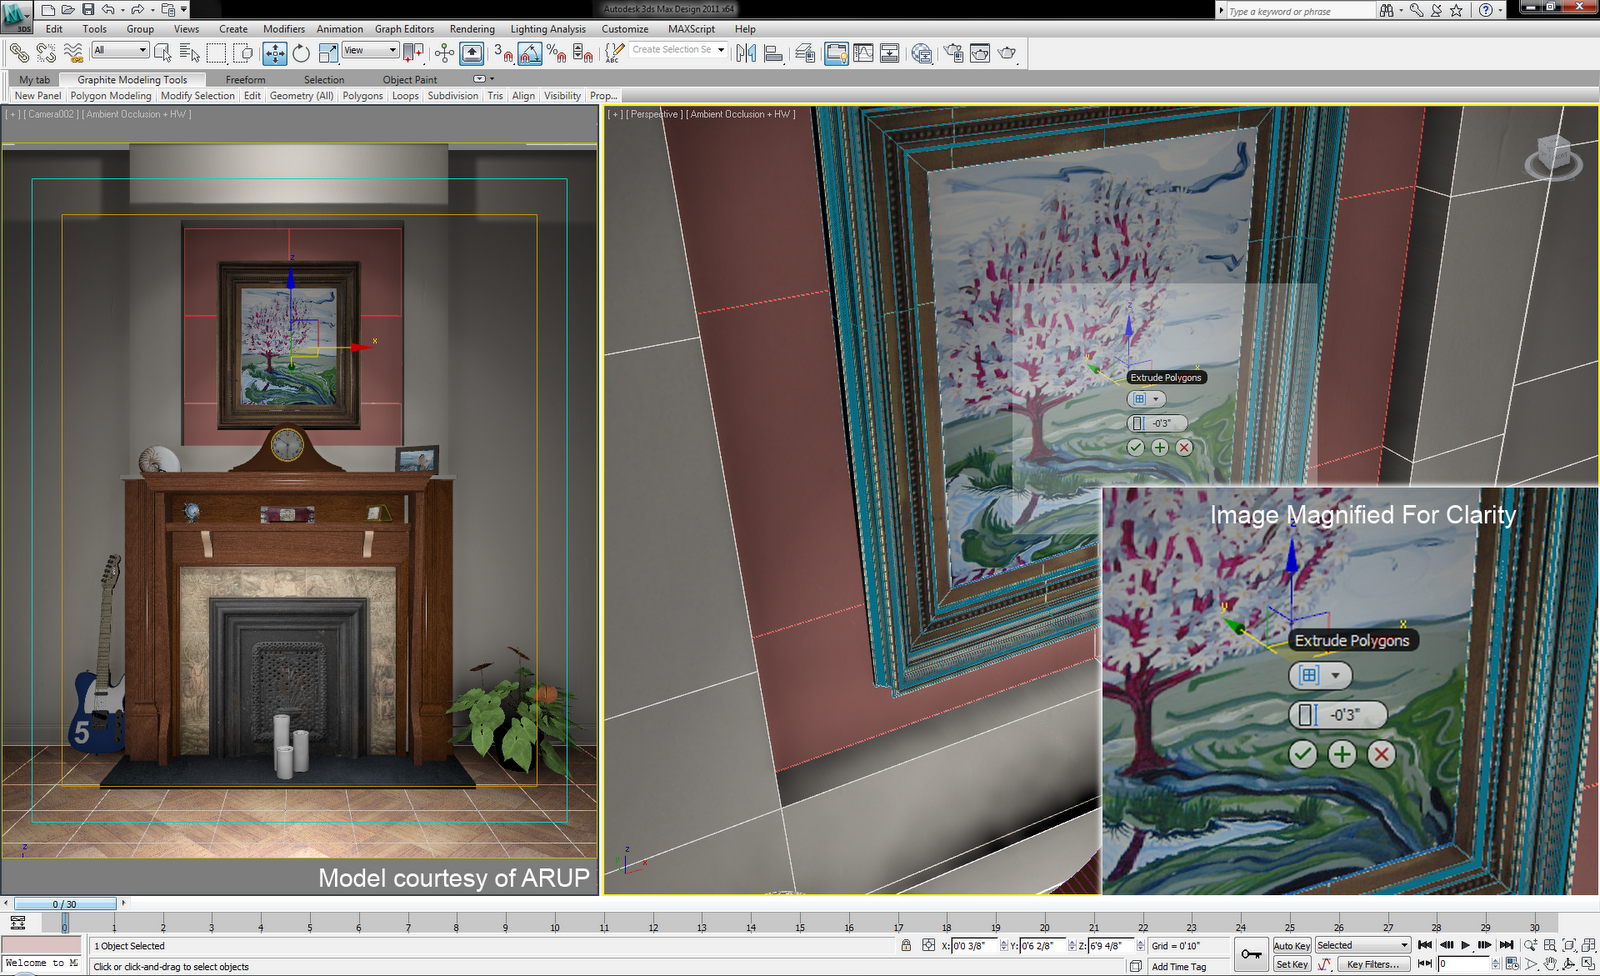Open the Select by Name list
This screenshot has width=1600, height=976.
(190, 52)
